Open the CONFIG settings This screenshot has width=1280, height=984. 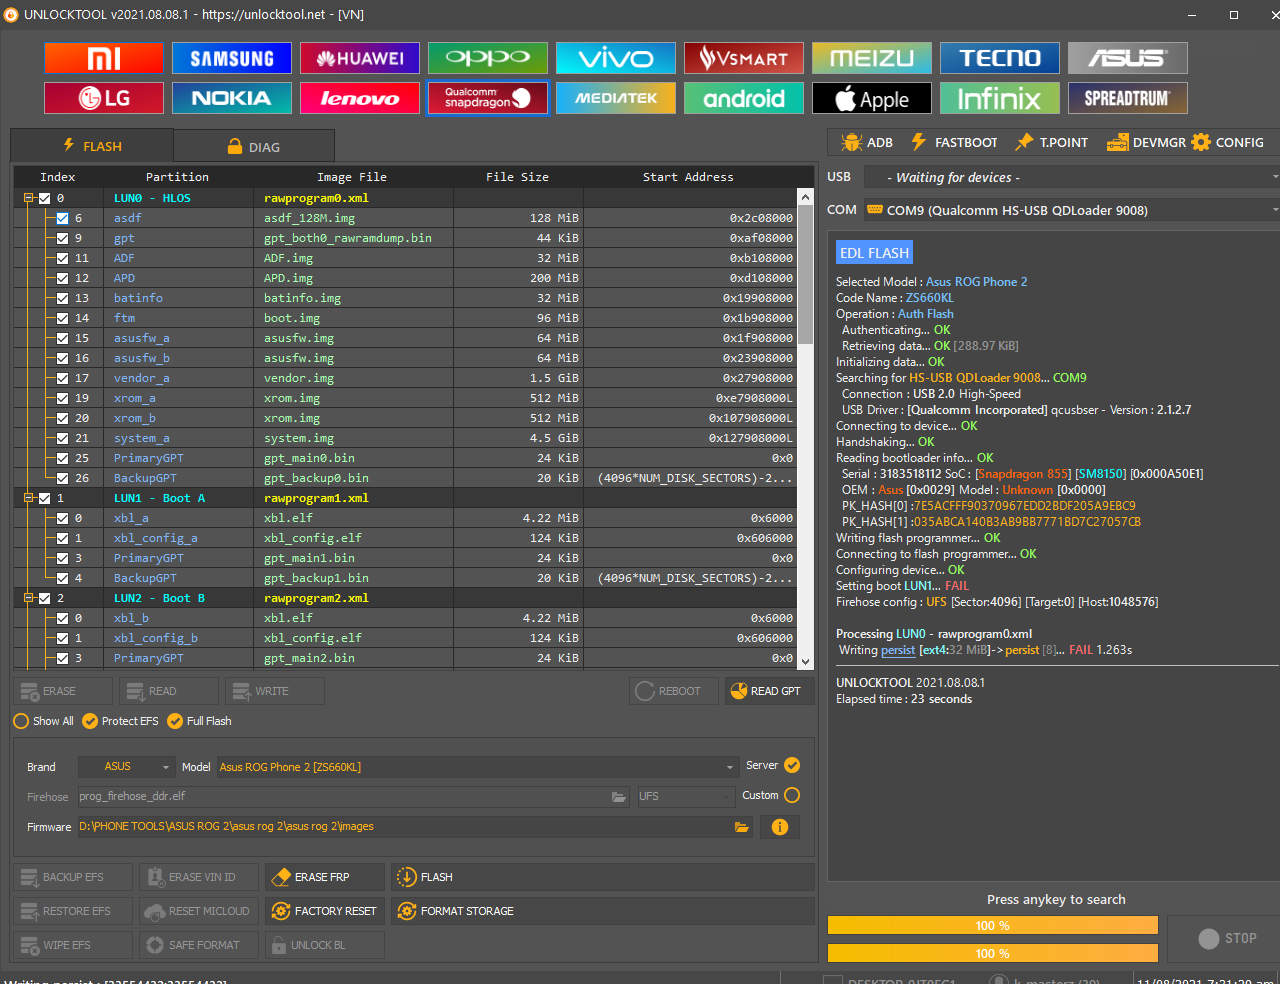coord(1228,142)
